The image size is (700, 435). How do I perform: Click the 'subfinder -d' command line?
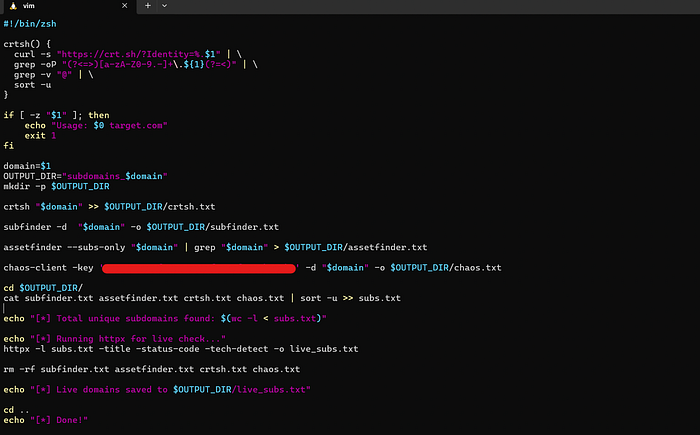(141, 227)
